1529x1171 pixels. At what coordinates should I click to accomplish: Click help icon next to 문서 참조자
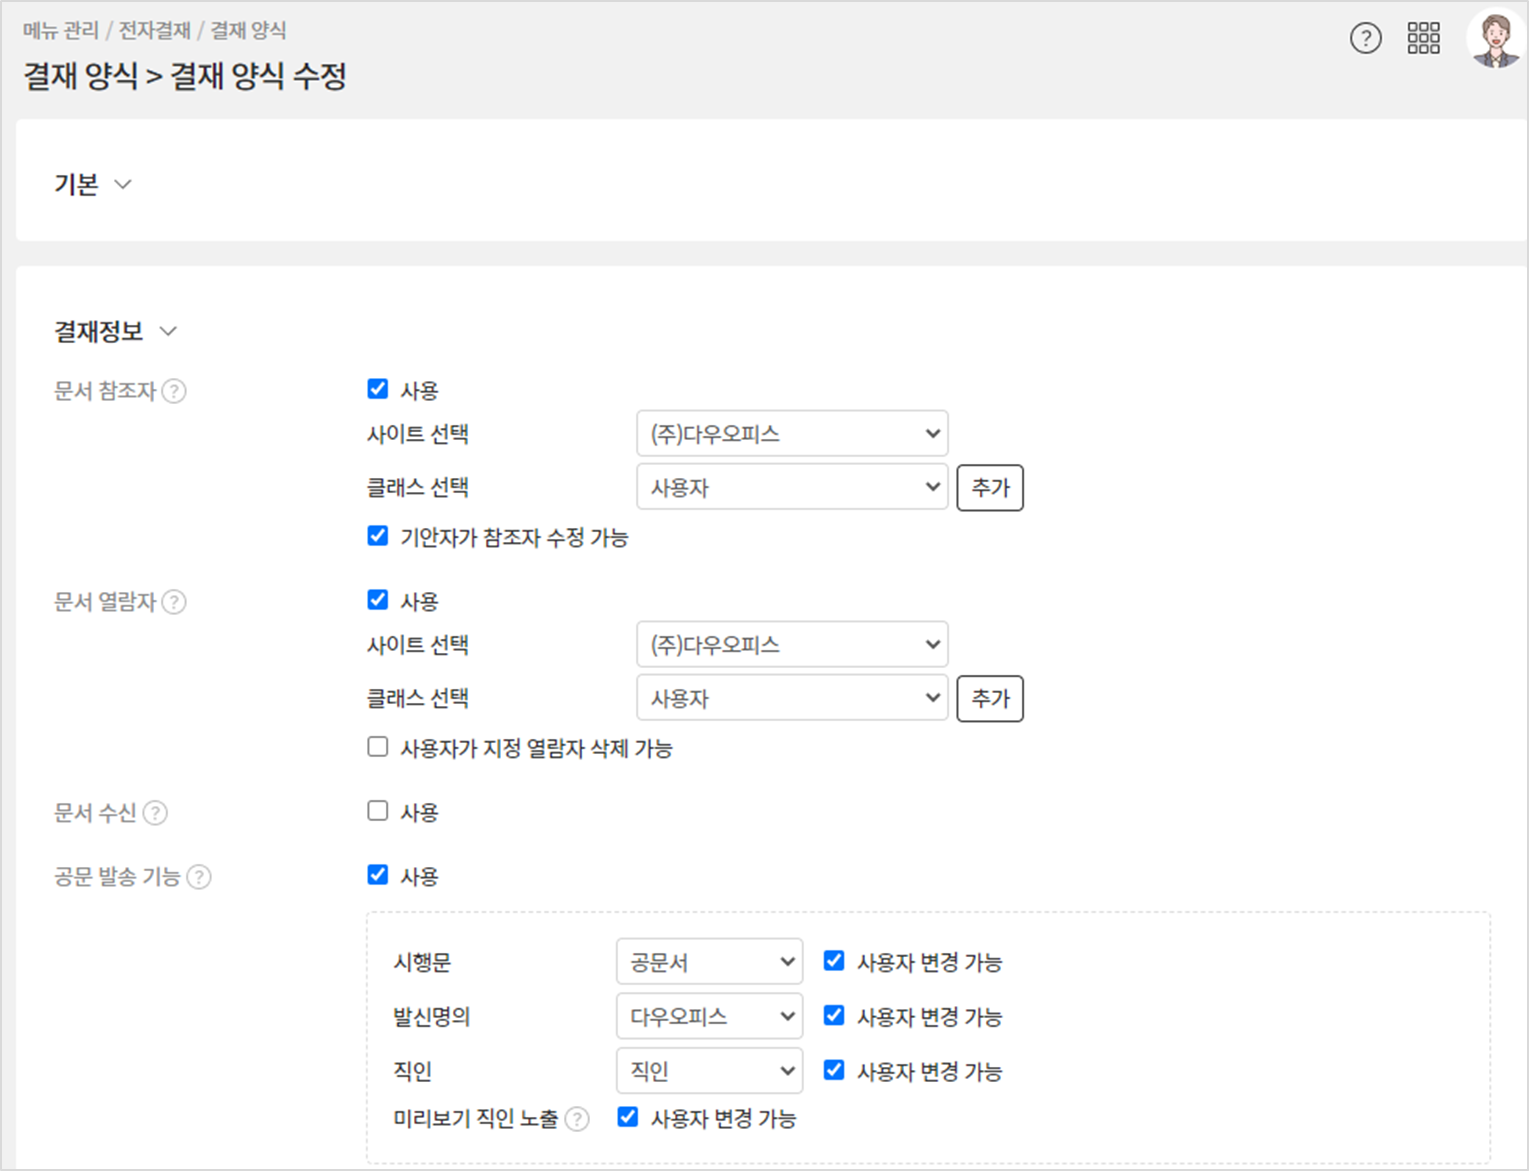(174, 391)
